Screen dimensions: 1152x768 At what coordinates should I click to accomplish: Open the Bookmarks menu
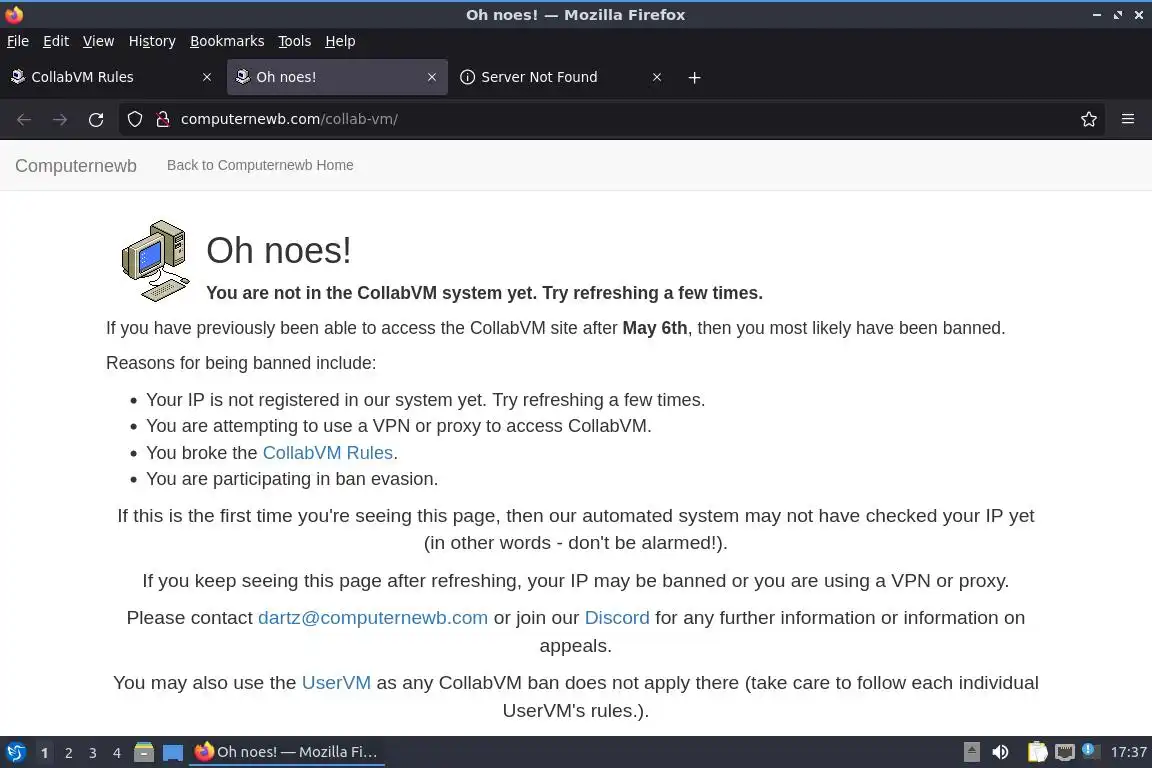point(227,41)
